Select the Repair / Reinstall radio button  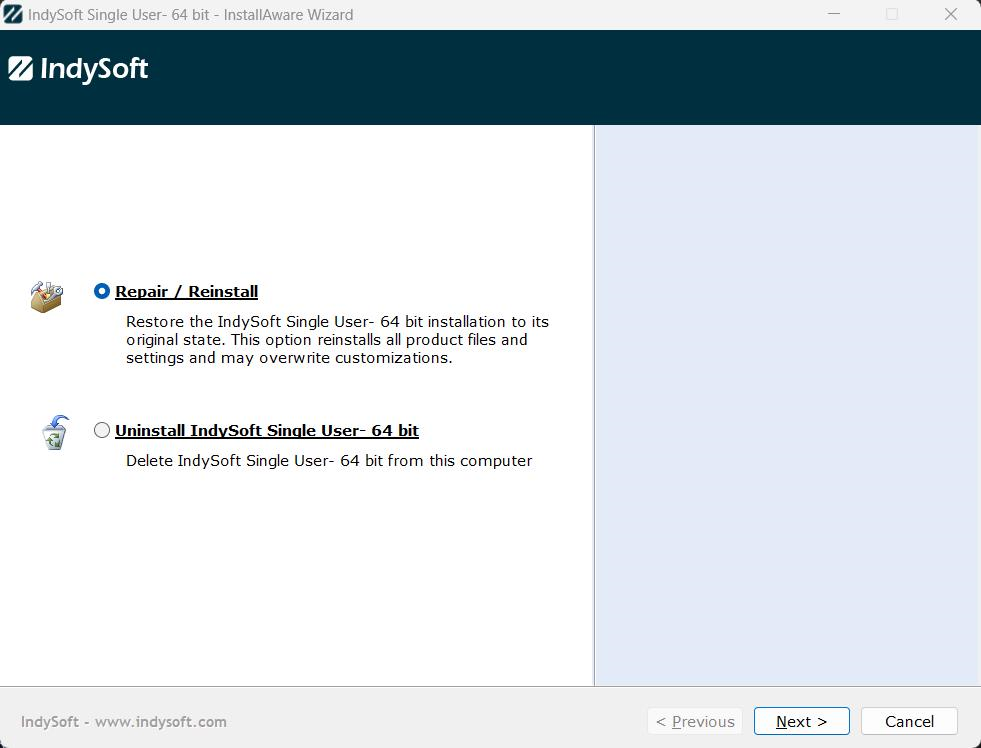[x=102, y=292]
